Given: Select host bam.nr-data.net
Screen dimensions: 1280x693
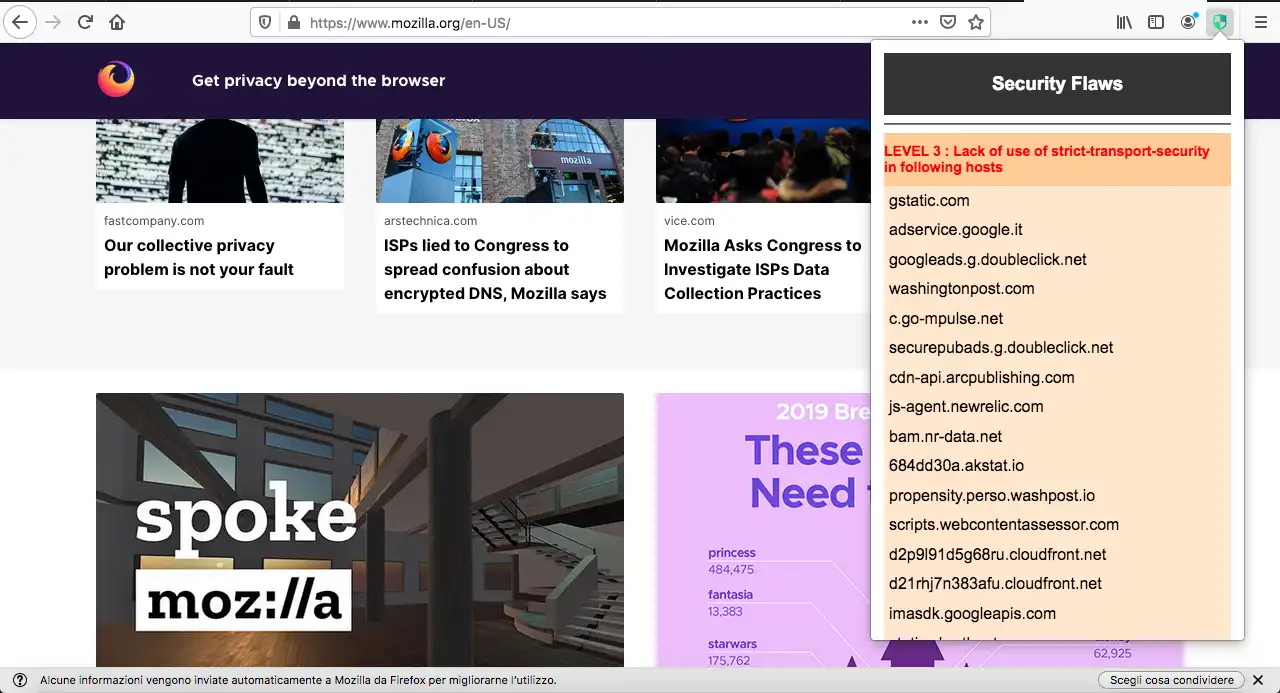Looking at the screenshot, I should click(945, 437).
